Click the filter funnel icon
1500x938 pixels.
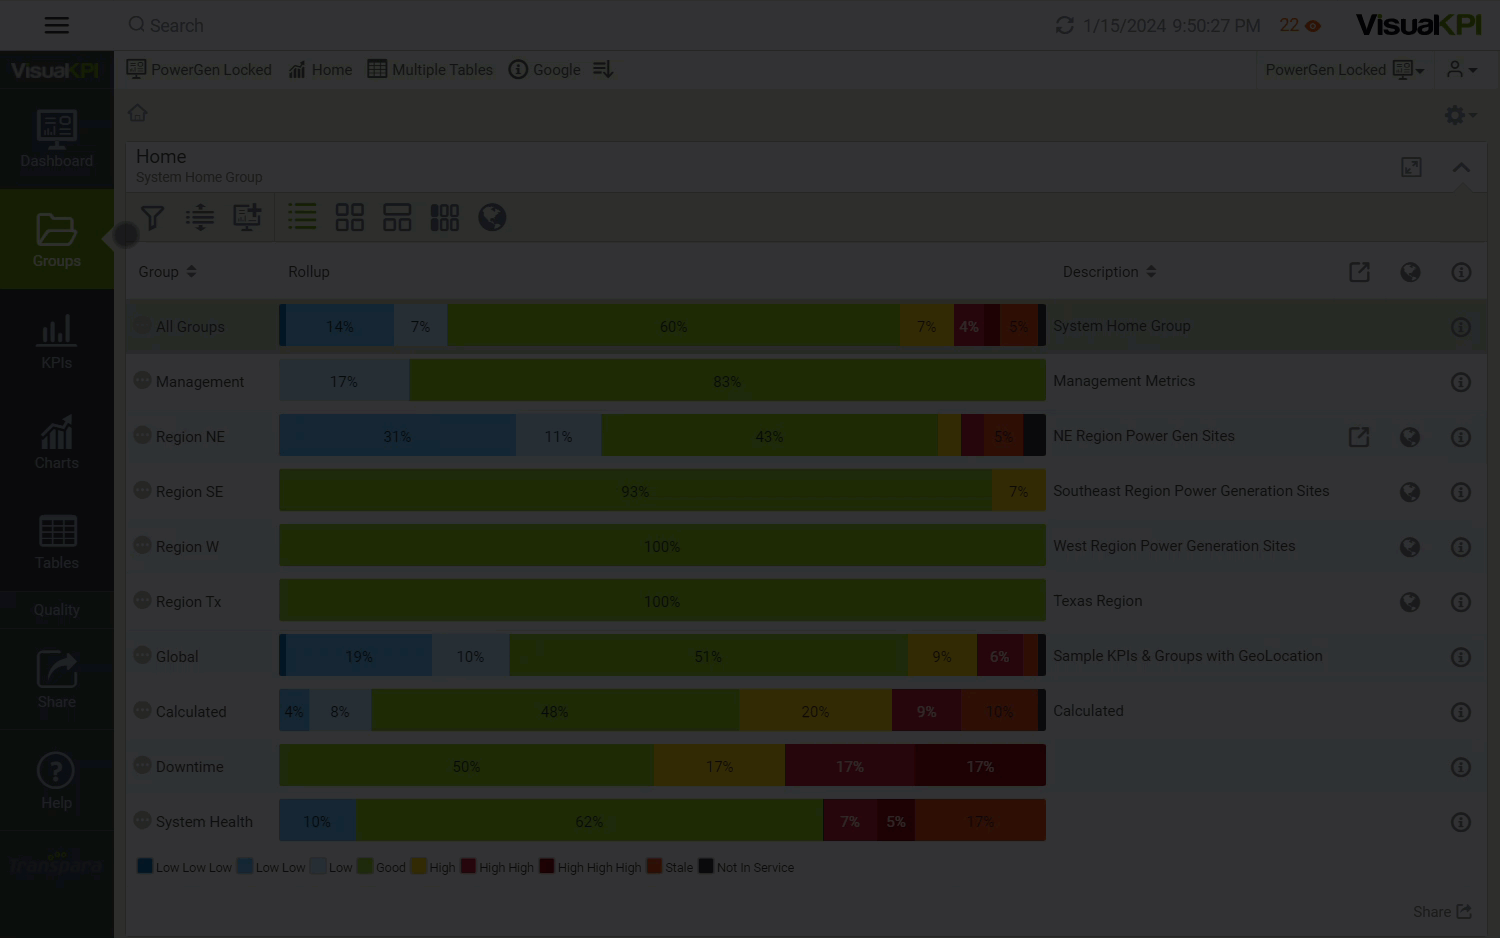click(152, 218)
